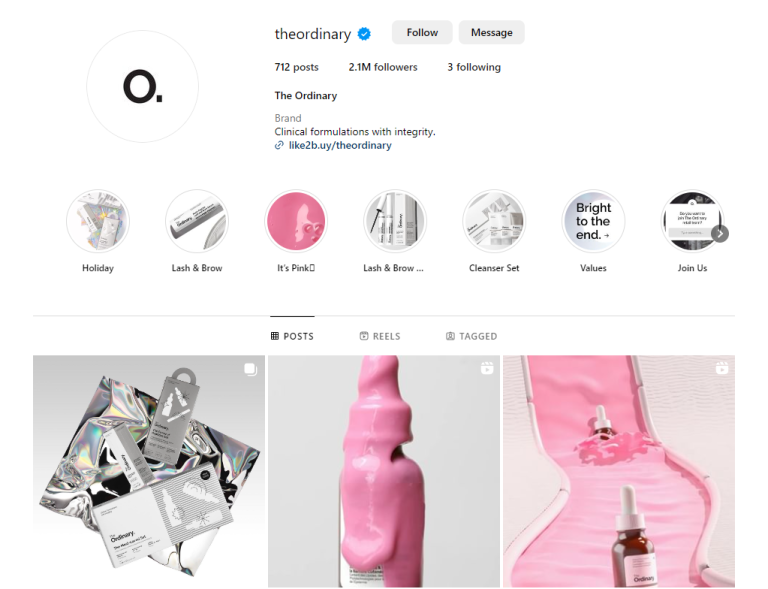Switch to the Reels tab
The image size is (768, 589).
click(380, 336)
